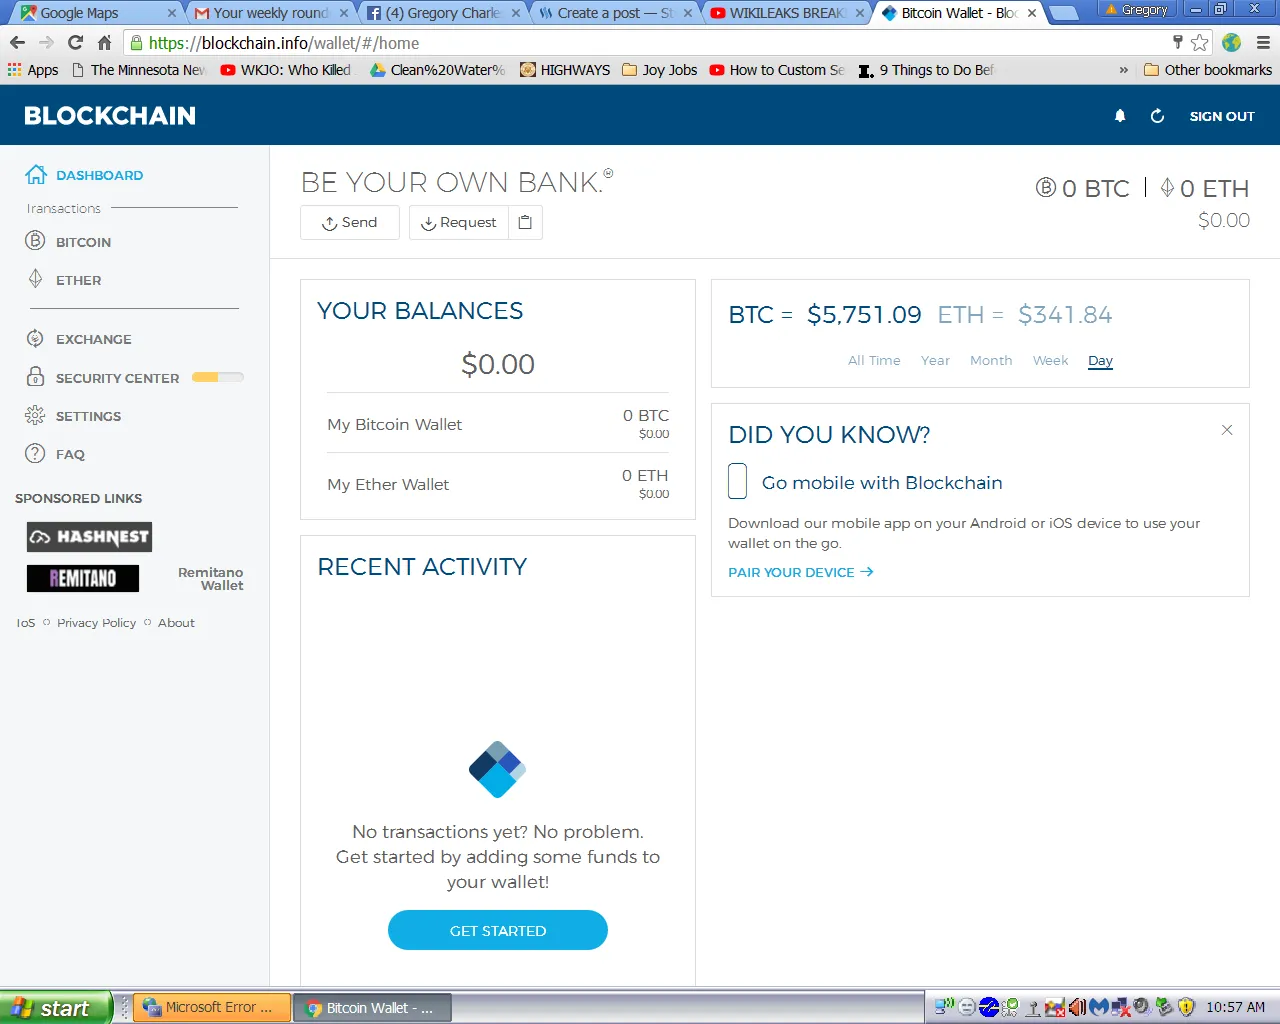Expand hidden bookmarks chevron
The image size is (1280, 1024).
click(x=1123, y=70)
